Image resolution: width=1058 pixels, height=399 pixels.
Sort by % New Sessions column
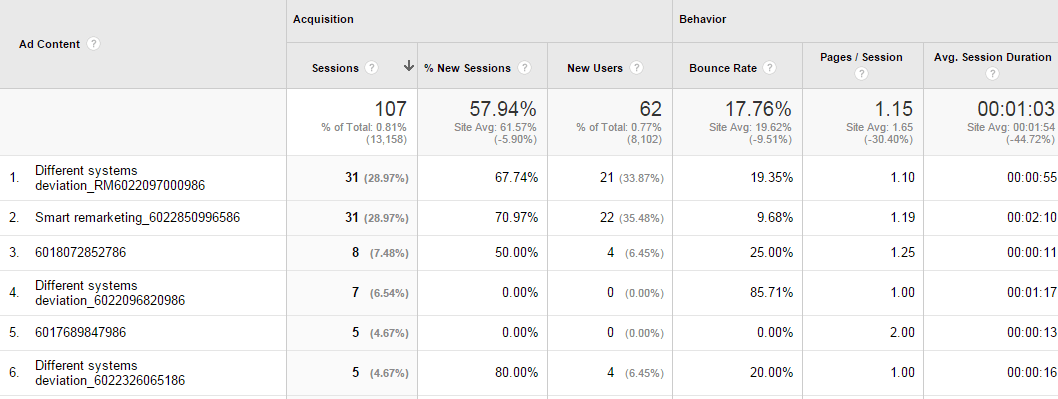pos(467,68)
